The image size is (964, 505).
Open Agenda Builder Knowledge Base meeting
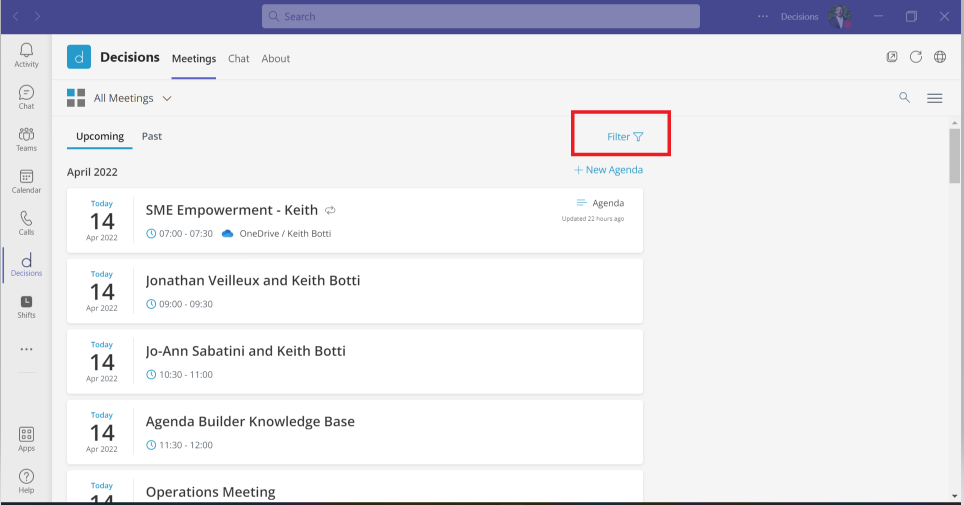250,421
